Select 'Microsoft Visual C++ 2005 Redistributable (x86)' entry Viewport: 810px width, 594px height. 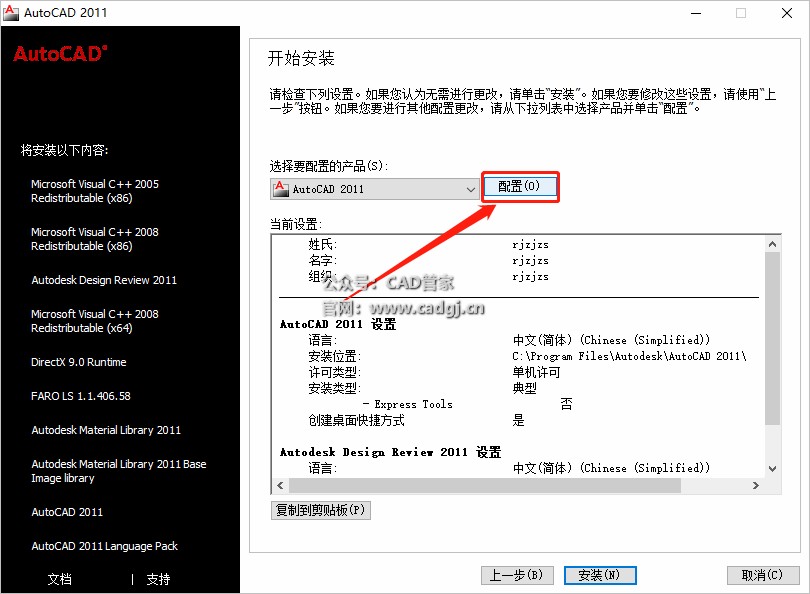pyautogui.click(x=95, y=191)
